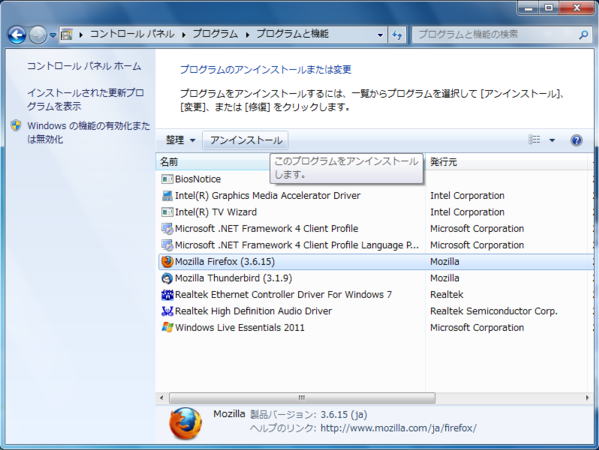
Task: Maximize the Programs and Features window
Action: point(549,8)
